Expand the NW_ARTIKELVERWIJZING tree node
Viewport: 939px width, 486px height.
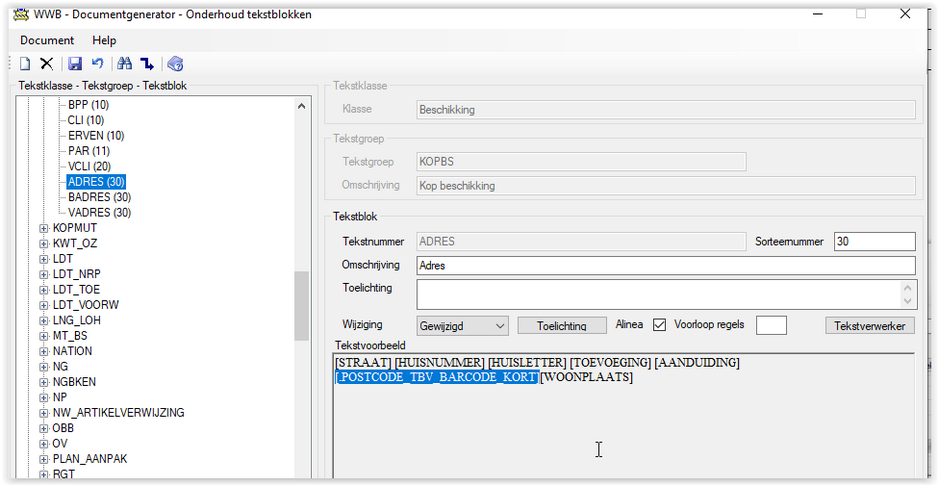tap(43, 413)
